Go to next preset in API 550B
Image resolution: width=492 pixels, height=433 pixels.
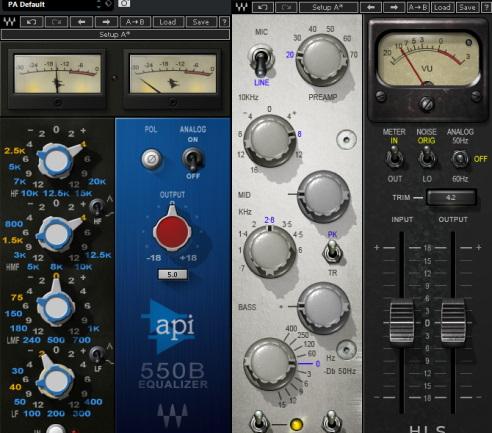point(106,22)
